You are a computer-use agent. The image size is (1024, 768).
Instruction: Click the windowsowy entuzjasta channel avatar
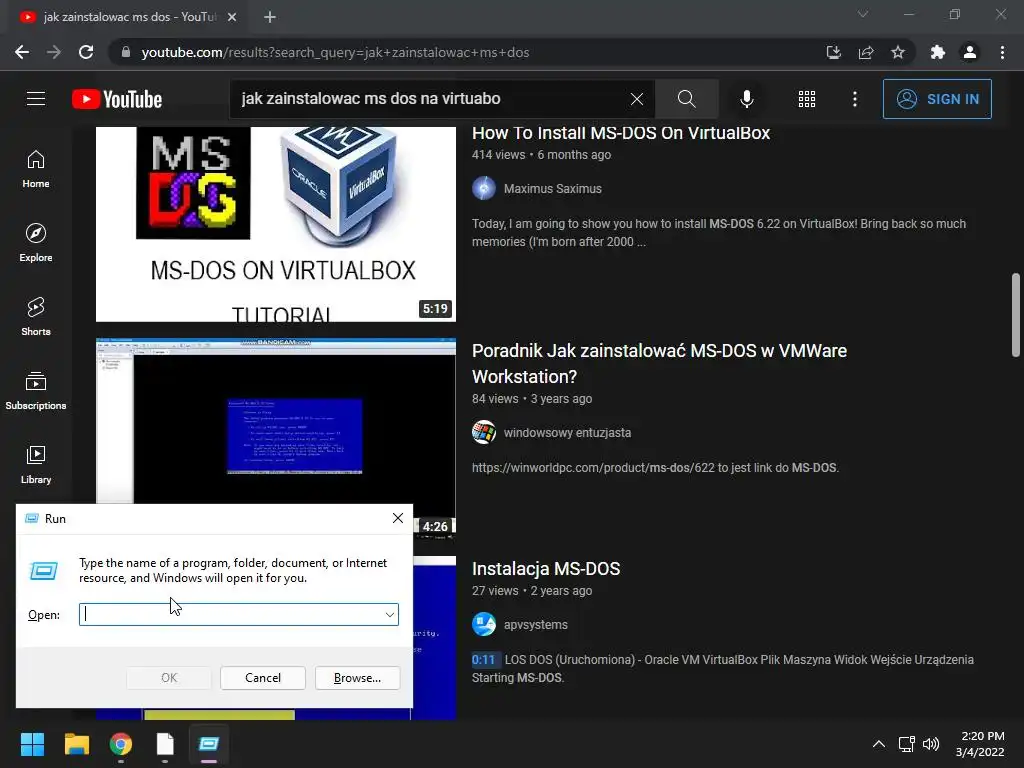pos(484,432)
